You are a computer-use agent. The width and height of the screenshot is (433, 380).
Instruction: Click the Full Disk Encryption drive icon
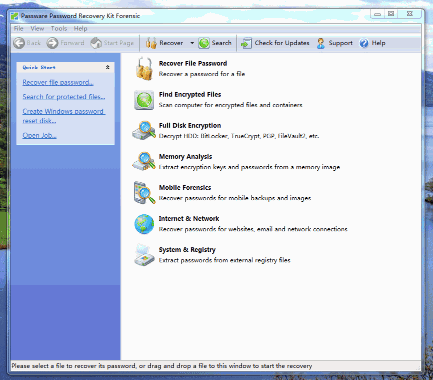click(144, 130)
